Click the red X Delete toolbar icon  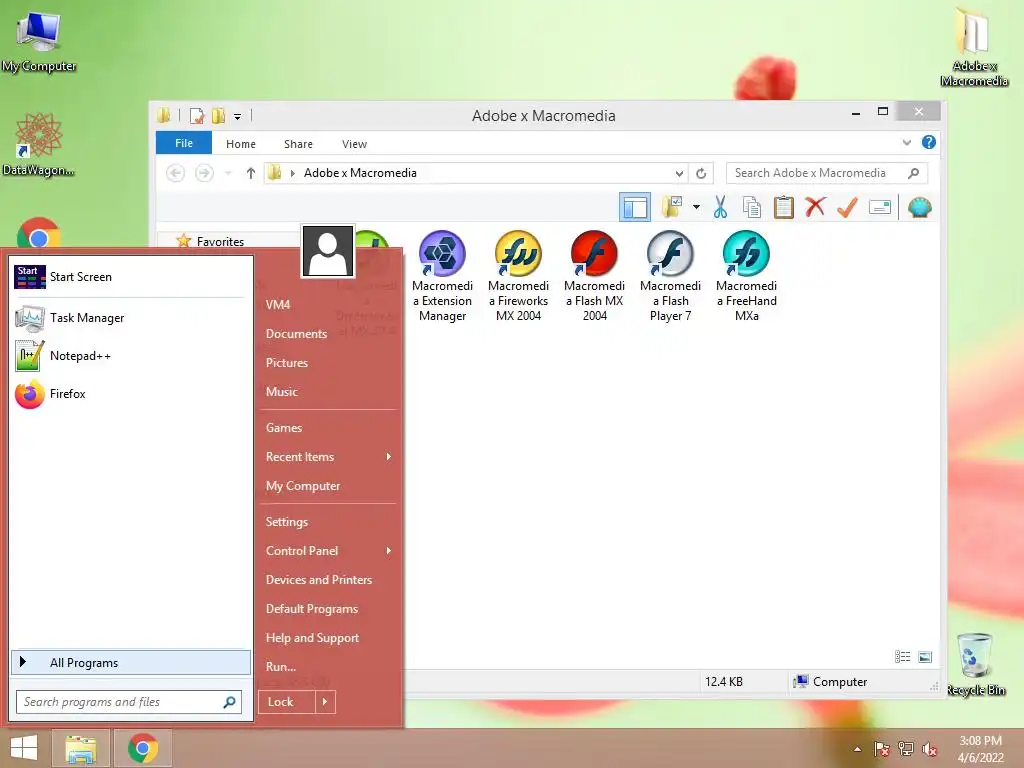tap(815, 208)
